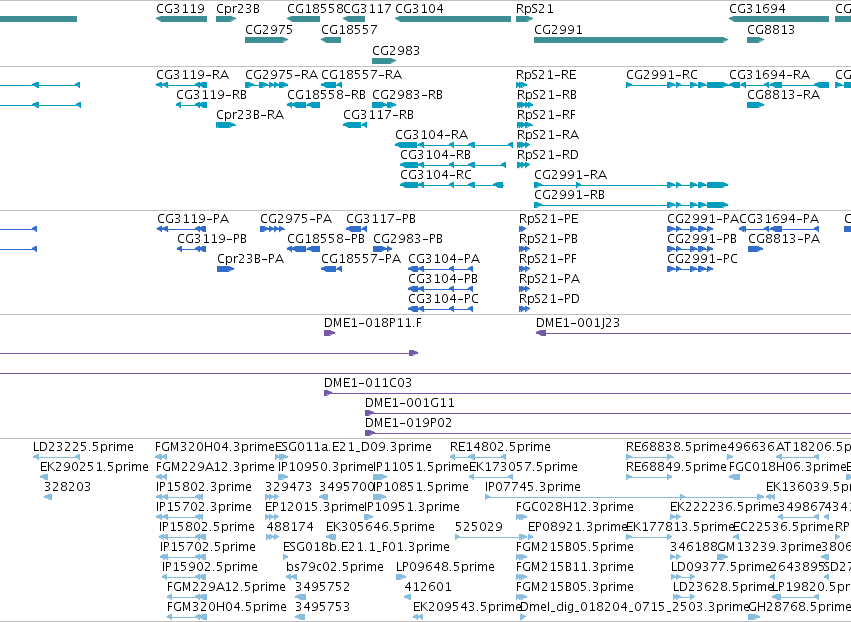Screen dimensions: 851x622
Task: Select EST IP07745.3prime
Action: pyautogui.click(x=625, y=497)
